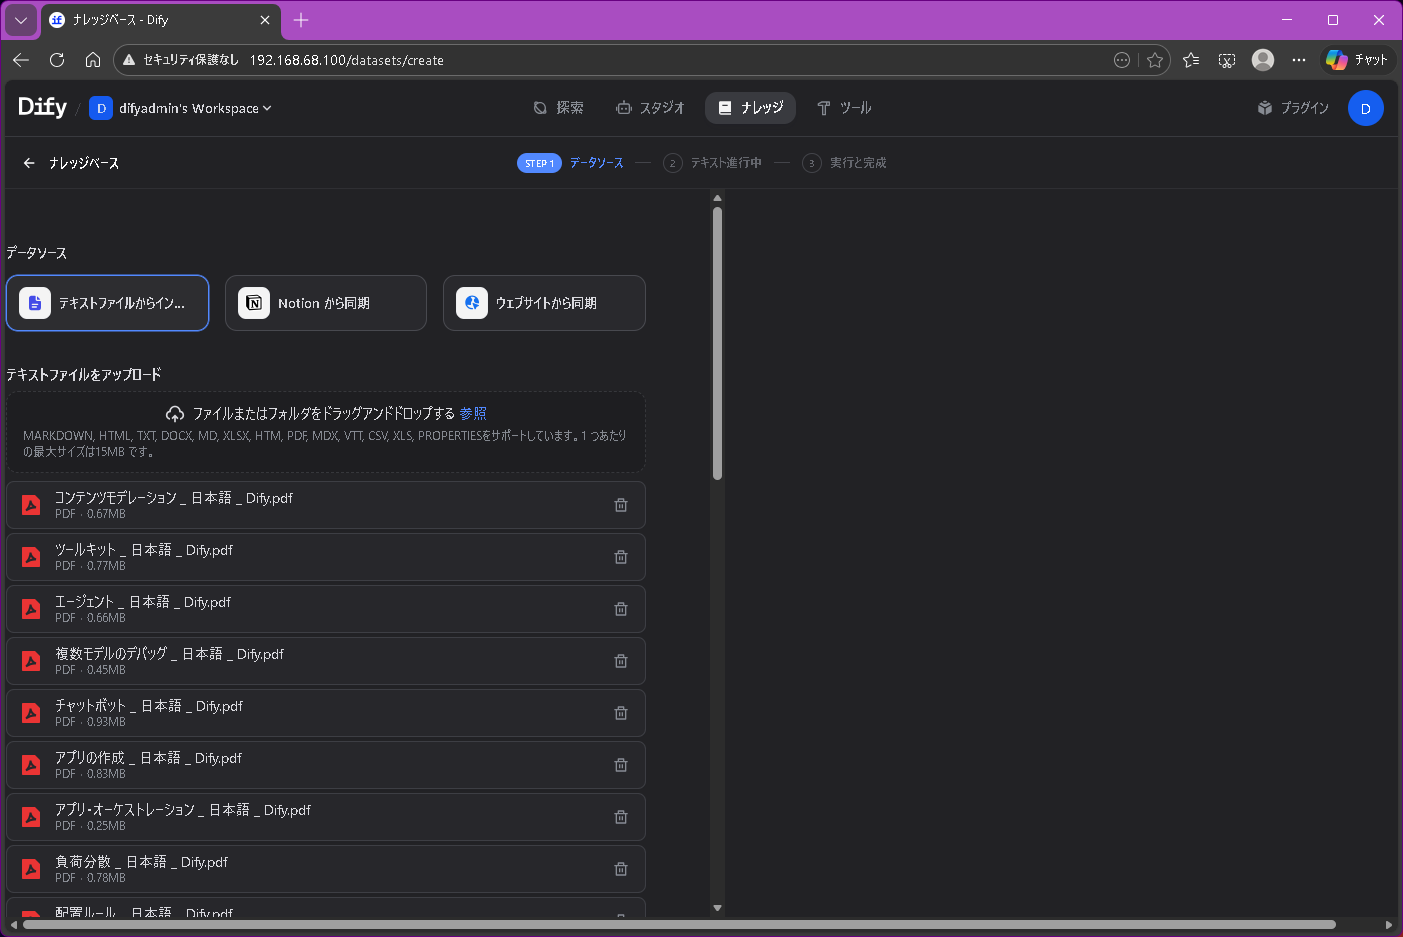1403x937 pixels.
Task: Select file アプリ・オーケストレーション _ 日本語 _ Dify.pdf
Action: pos(326,817)
